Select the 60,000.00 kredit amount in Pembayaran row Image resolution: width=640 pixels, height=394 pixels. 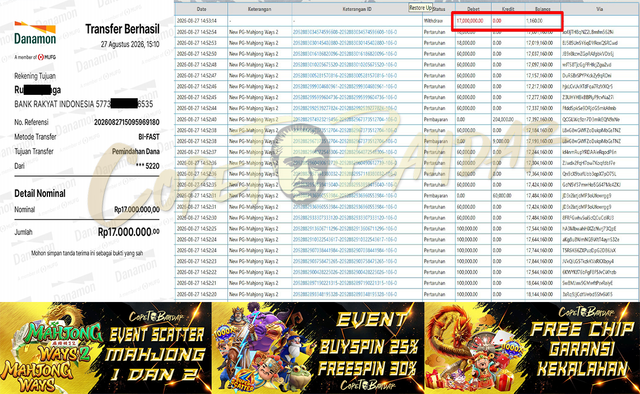(x=502, y=196)
